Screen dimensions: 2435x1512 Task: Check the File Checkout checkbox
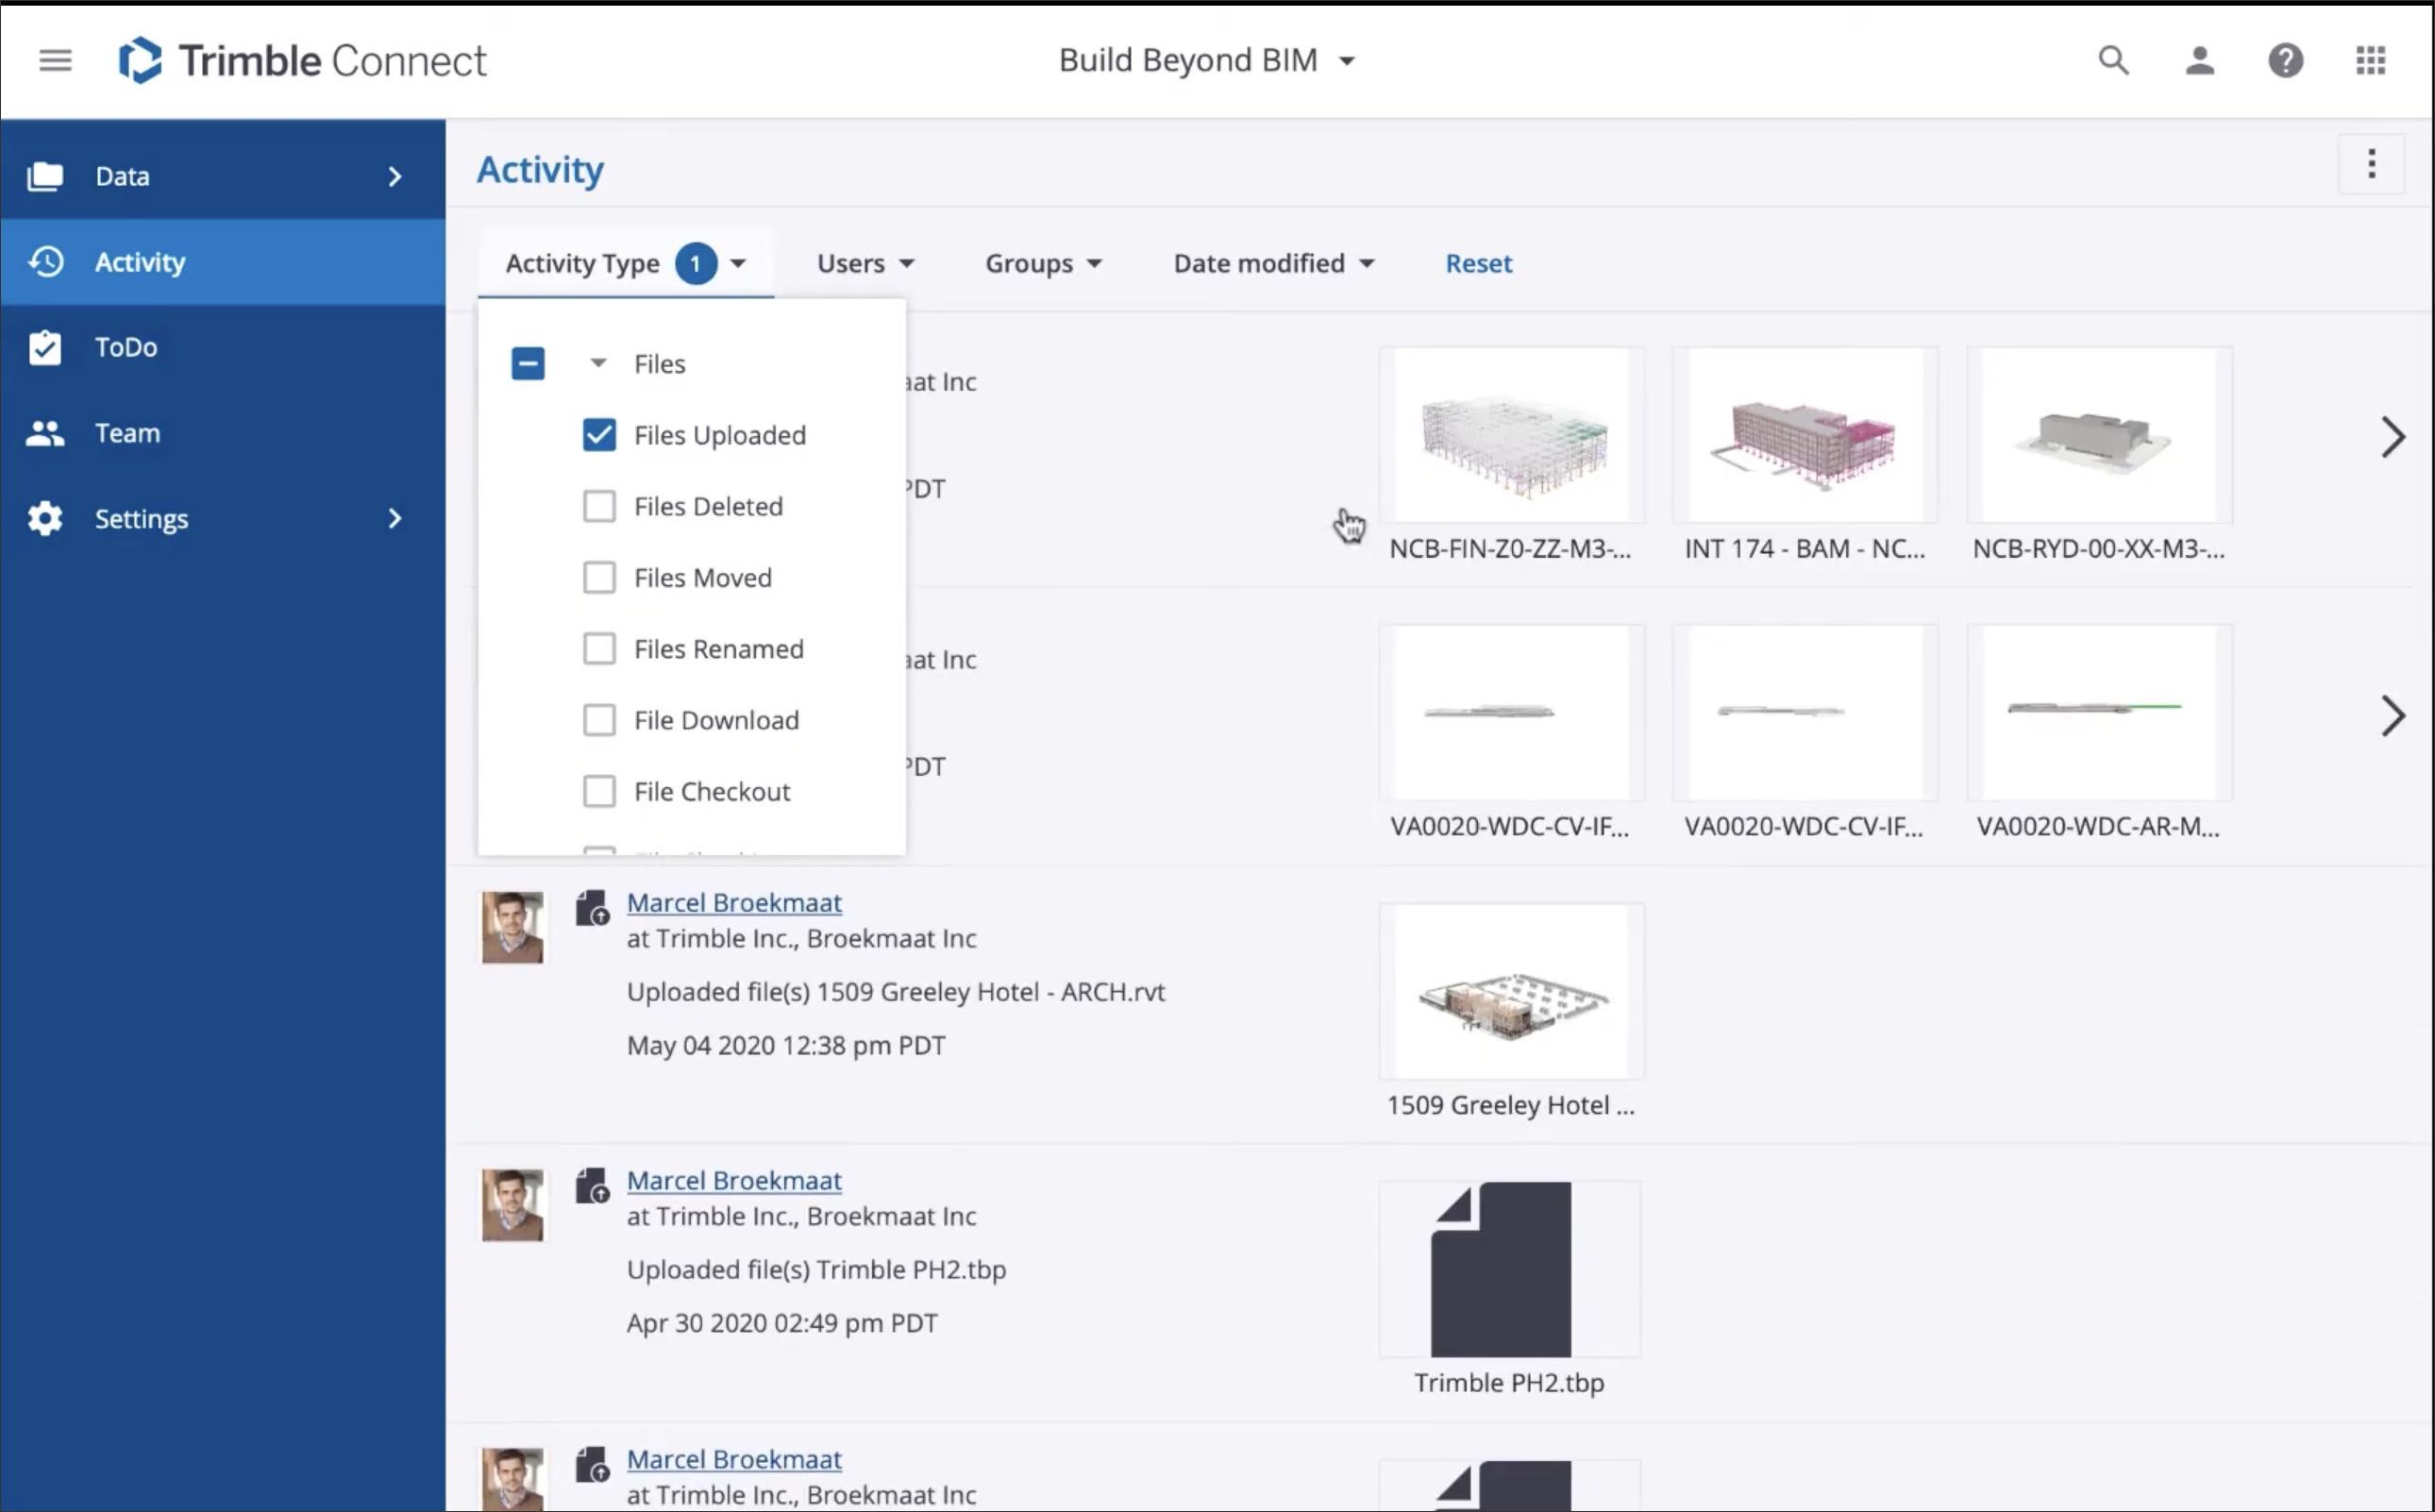(599, 792)
